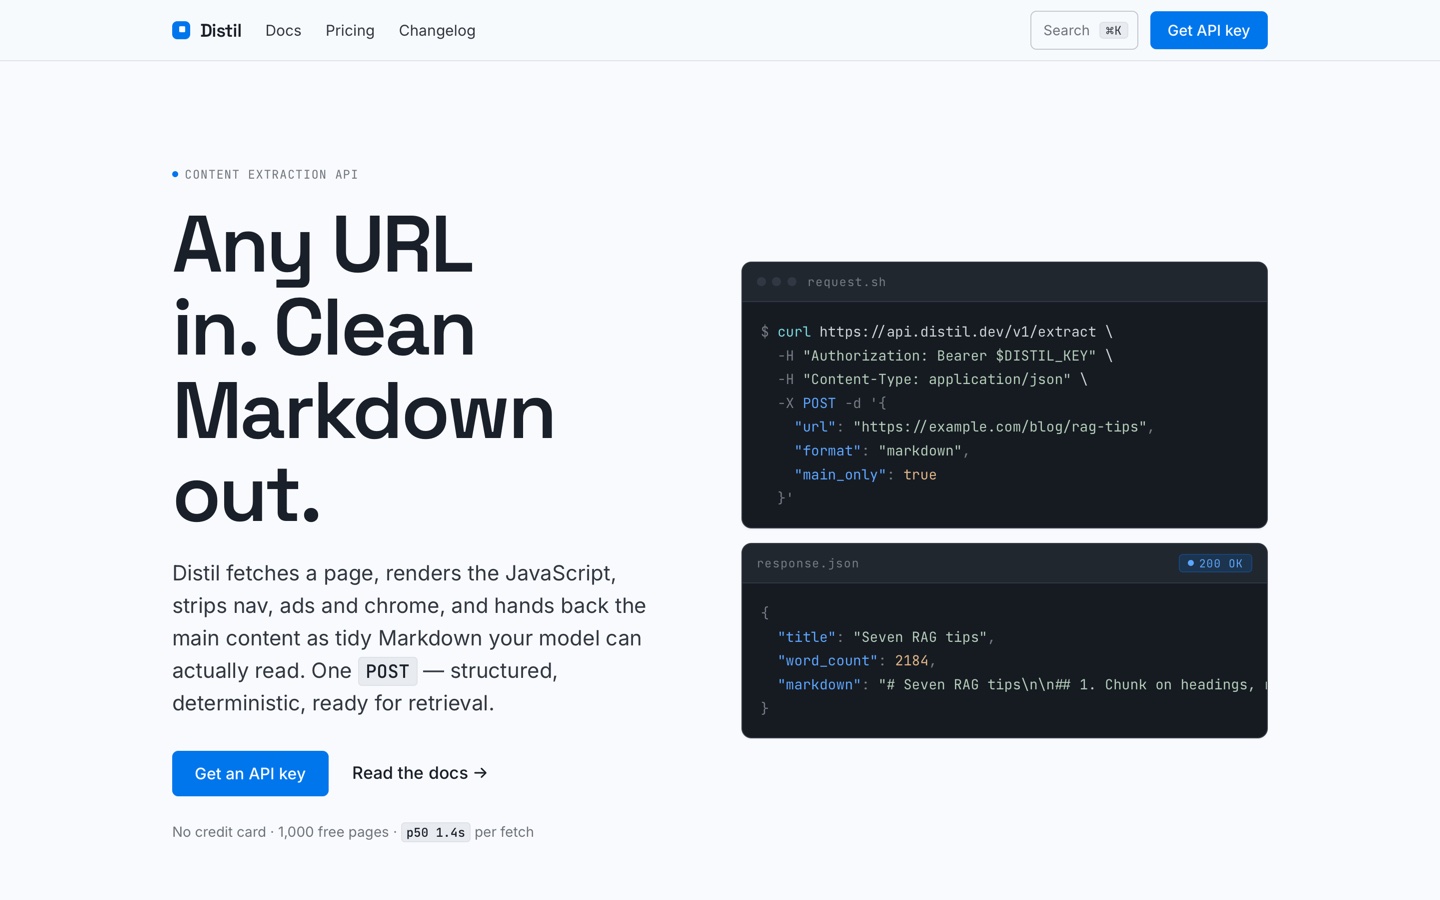The image size is (1440, 900).
Task: Click the response.json filename label
Action: tap(808, 564)
